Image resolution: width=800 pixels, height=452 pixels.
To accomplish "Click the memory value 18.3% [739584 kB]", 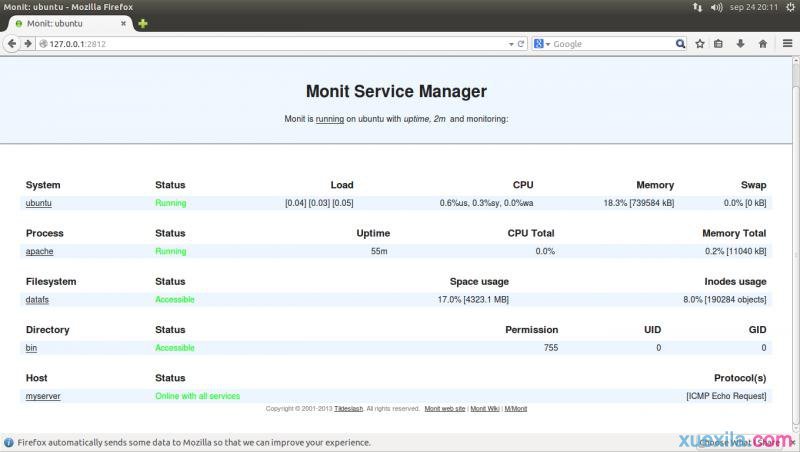I will [639, 203].
